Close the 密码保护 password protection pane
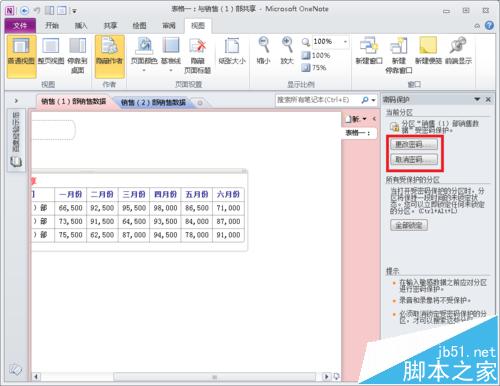This screenshot has height=386, width=500. coord(488,99)
